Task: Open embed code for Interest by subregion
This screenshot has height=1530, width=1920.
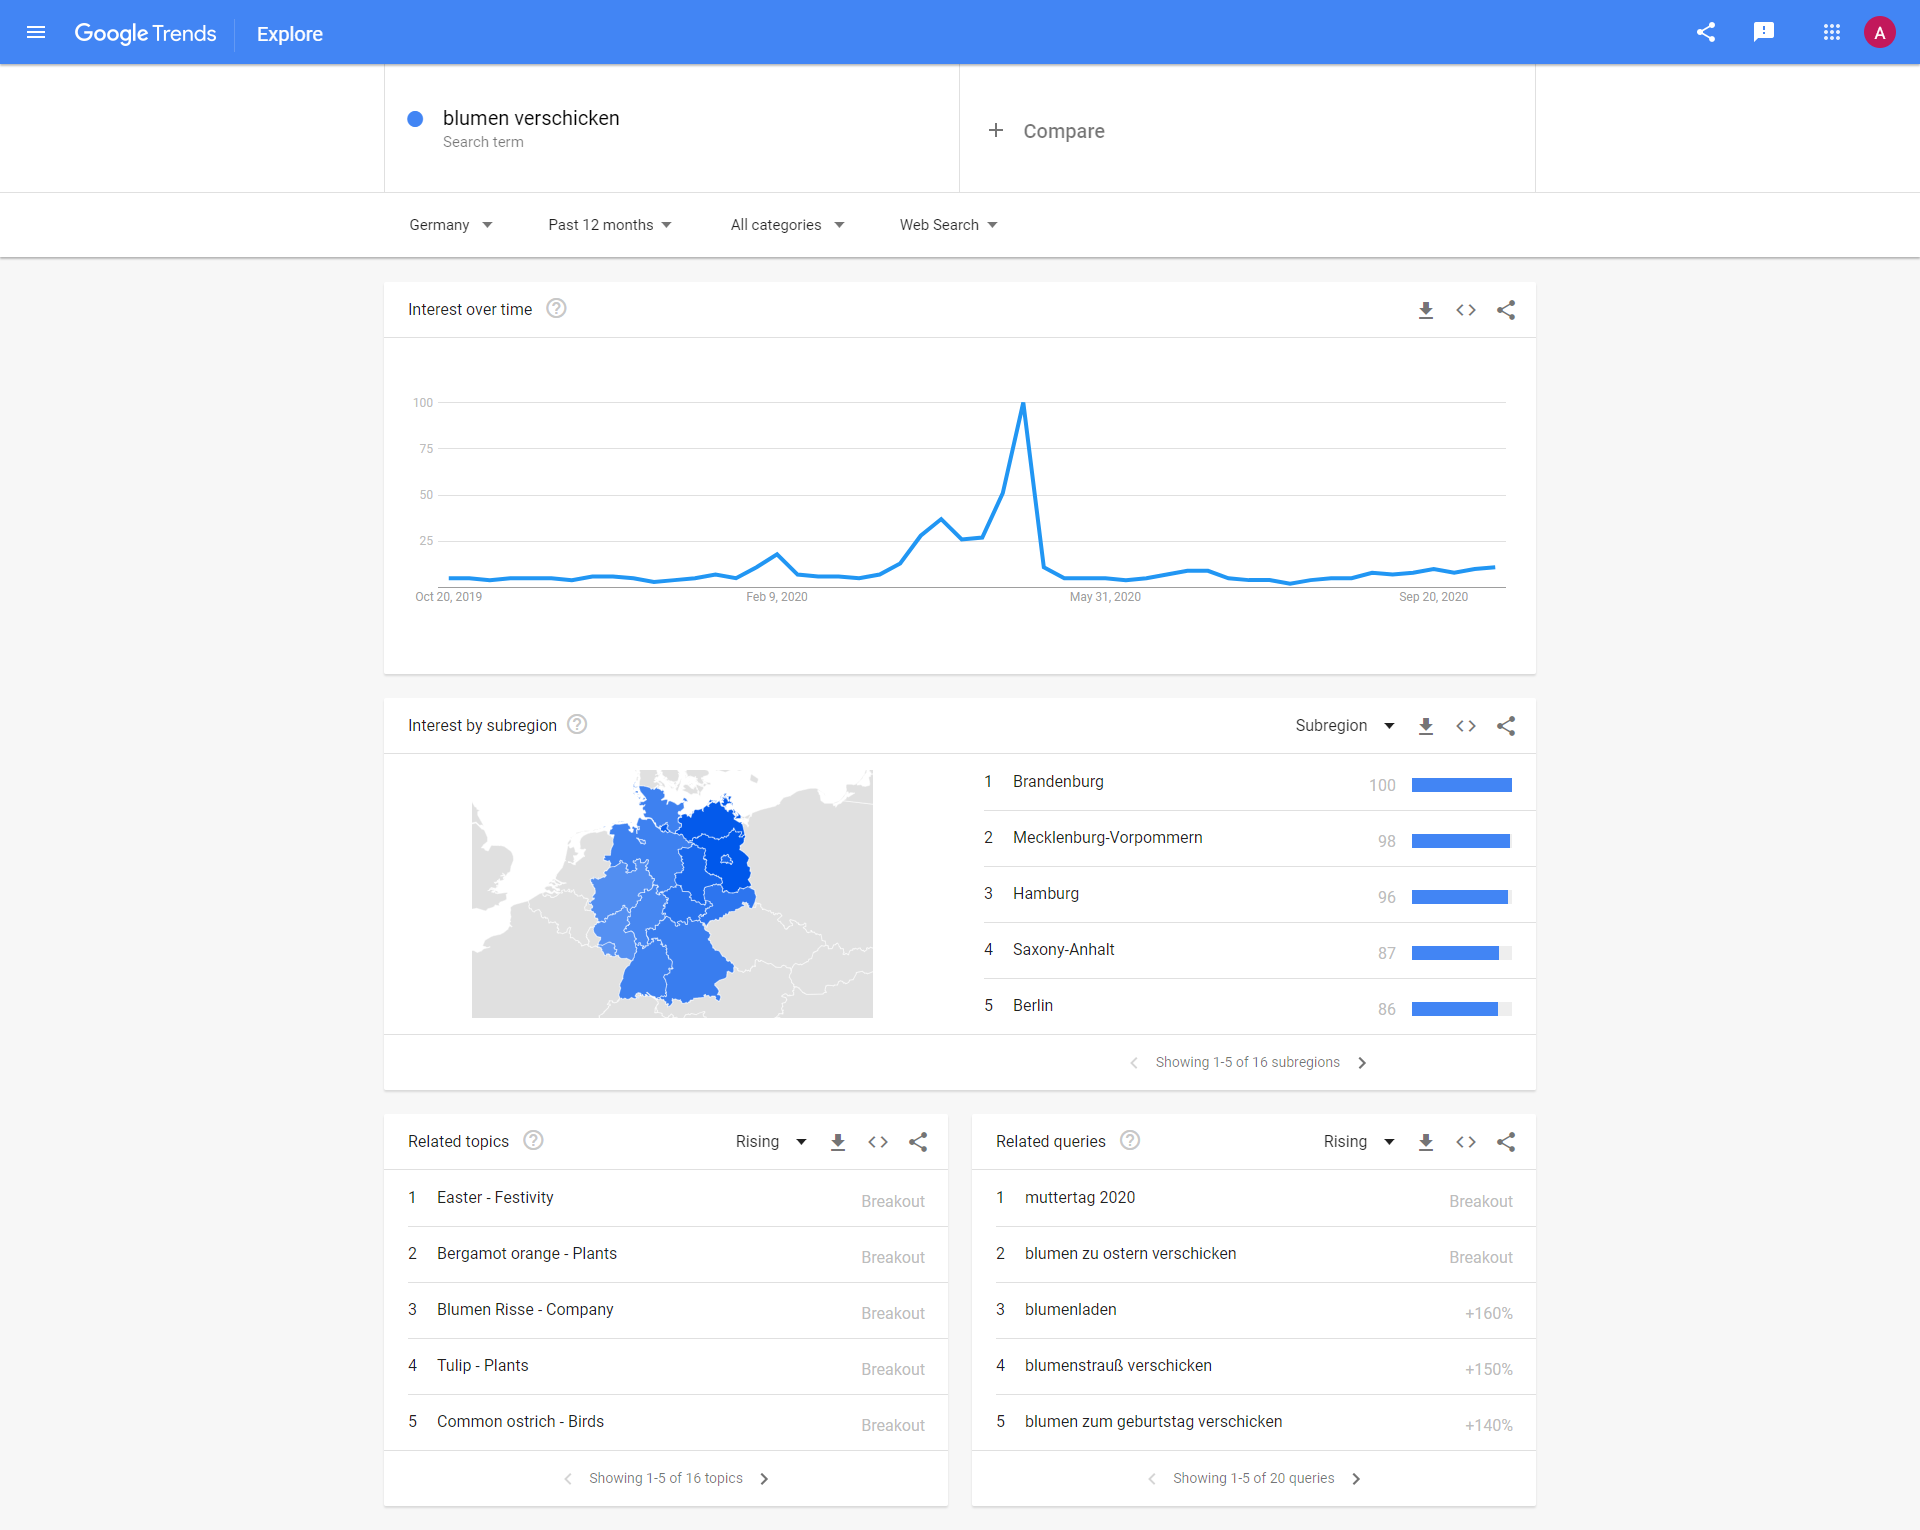Action: pyautogui.click(x=1466, y=726)
